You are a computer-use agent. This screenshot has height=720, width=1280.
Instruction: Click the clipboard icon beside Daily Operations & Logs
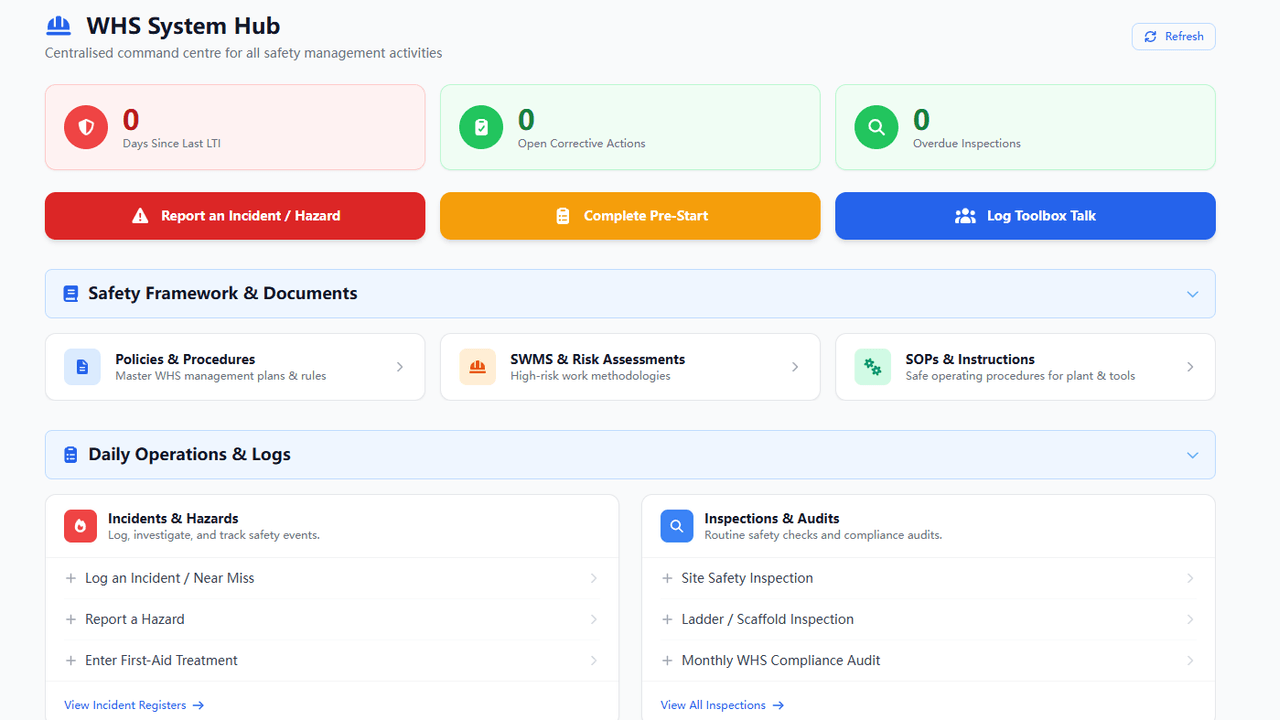tap(70, 455)
